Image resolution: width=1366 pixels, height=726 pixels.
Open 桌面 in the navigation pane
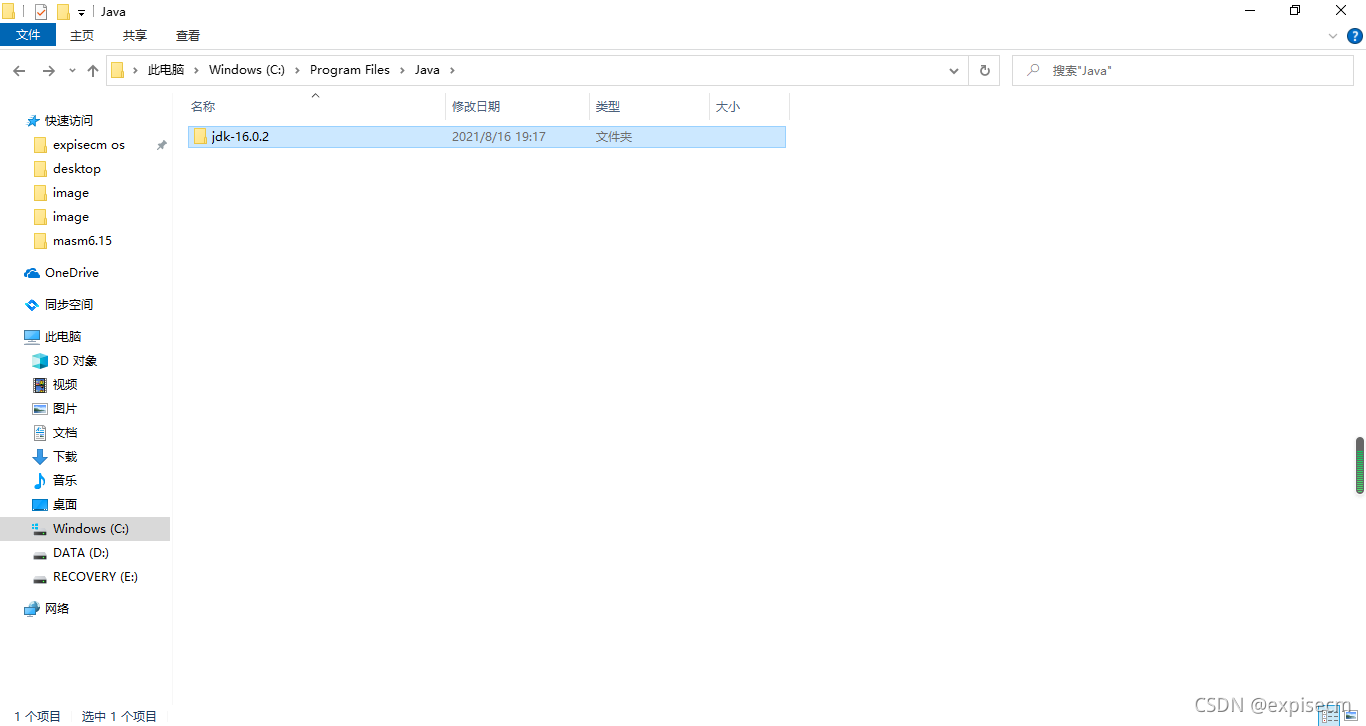[x=65, y=505]
